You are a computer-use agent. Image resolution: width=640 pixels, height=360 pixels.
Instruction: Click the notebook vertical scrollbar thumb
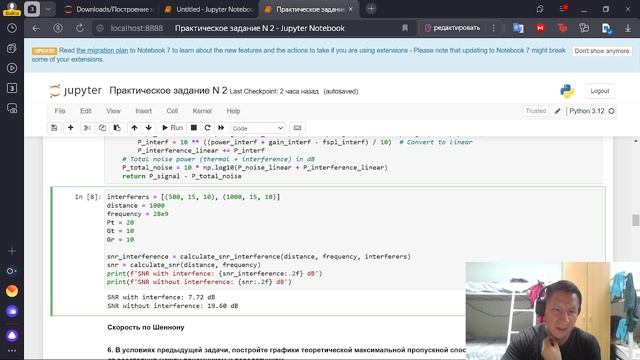636,220
